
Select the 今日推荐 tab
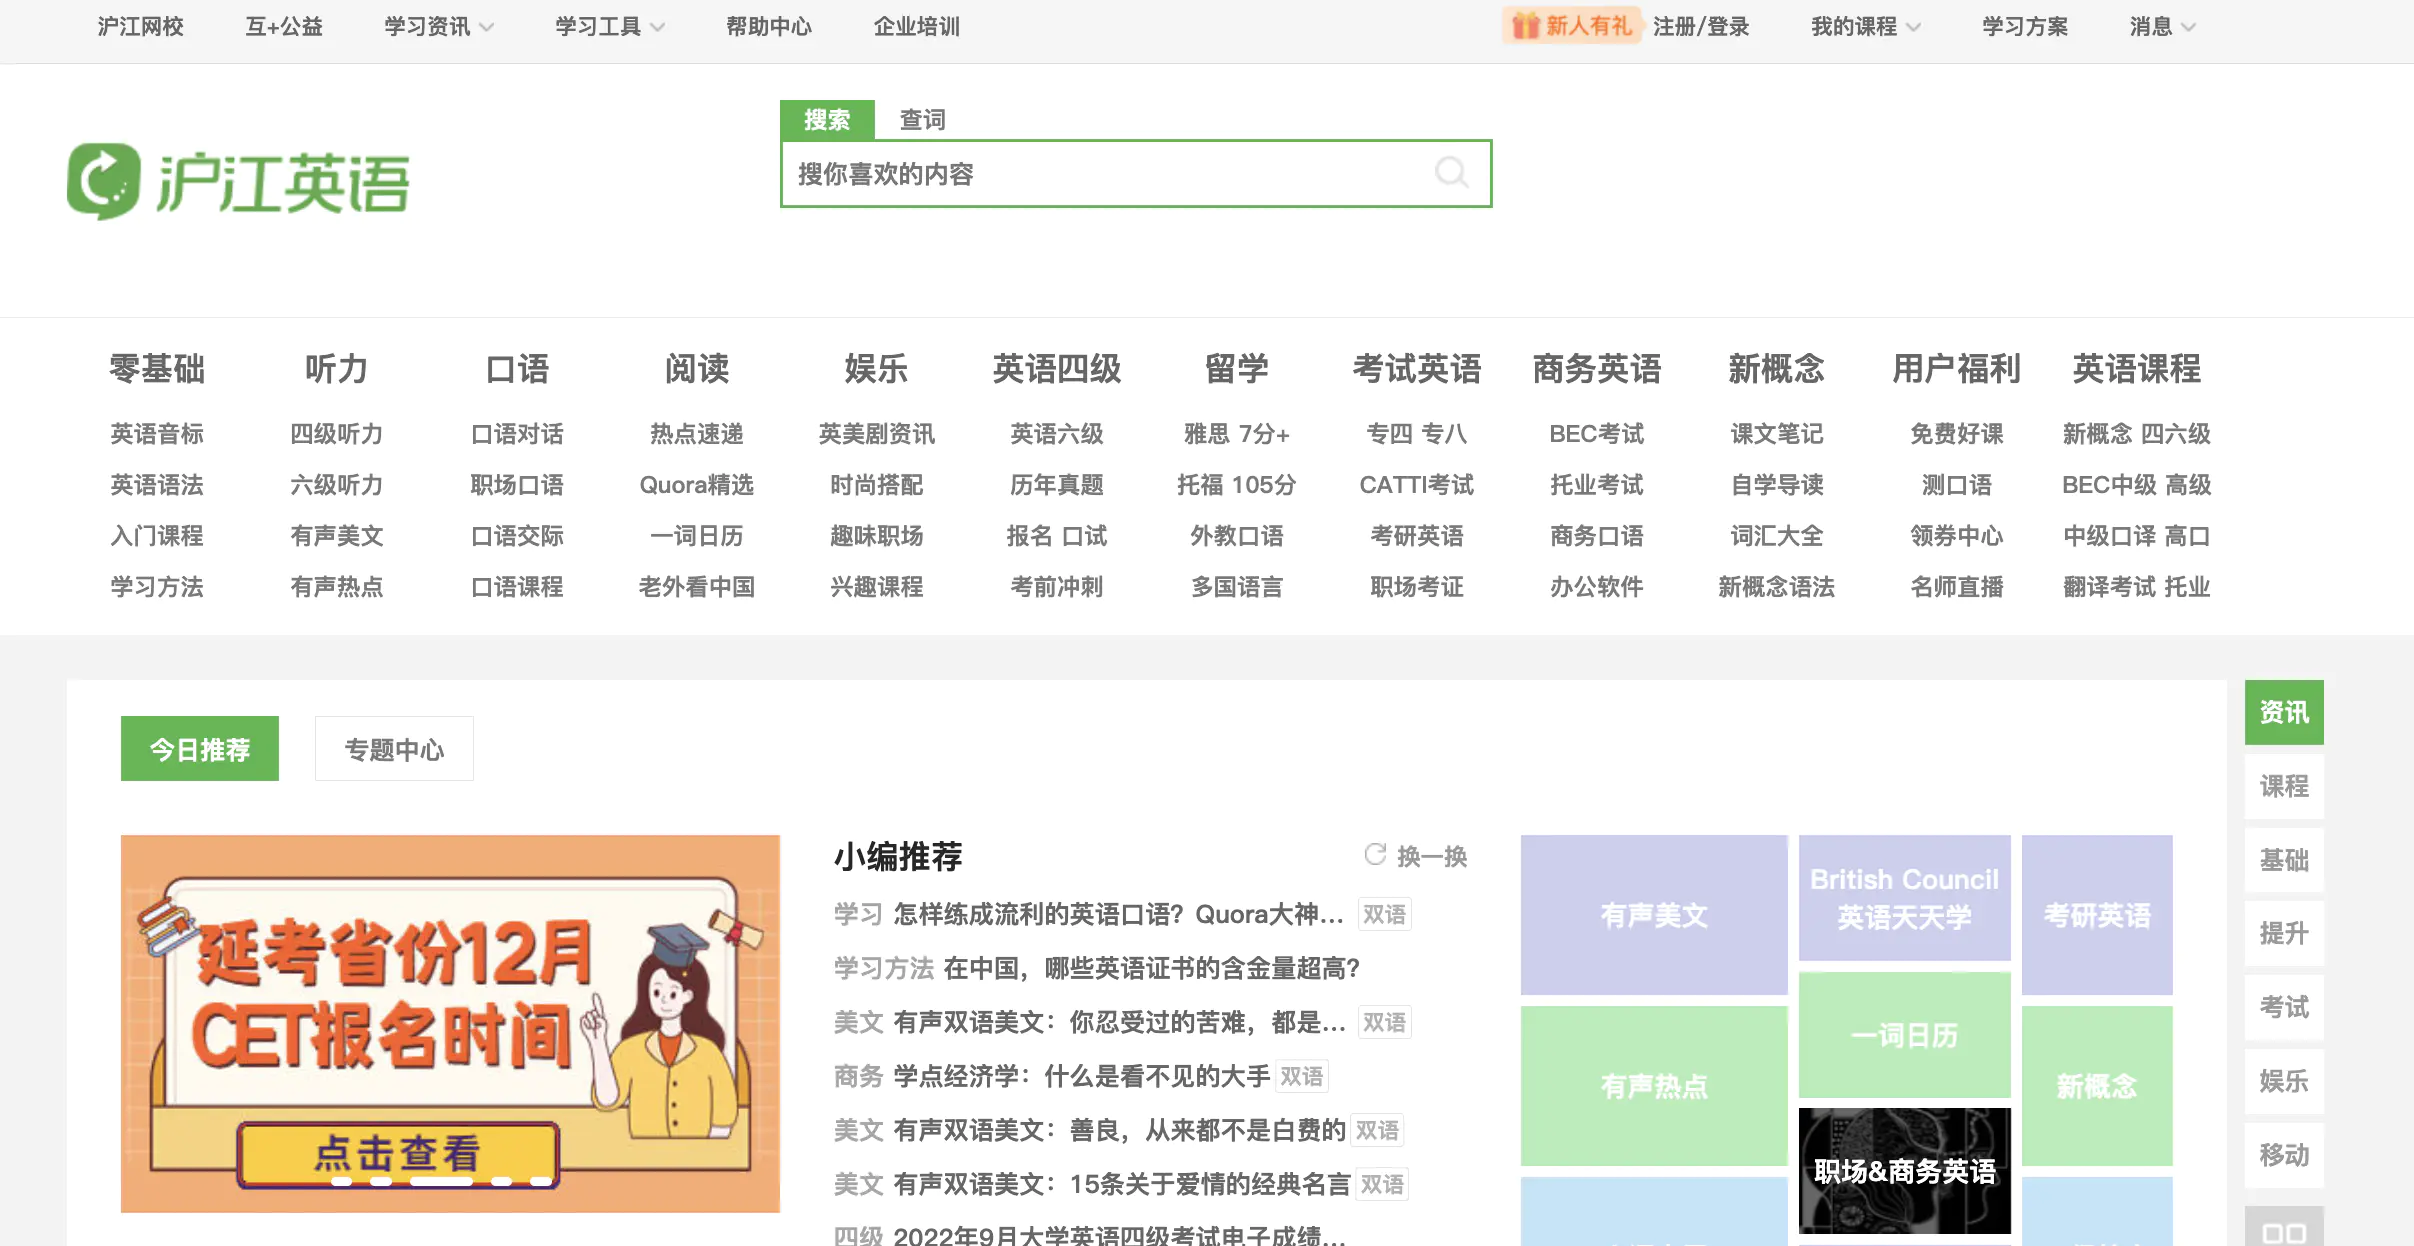[200, 748]
